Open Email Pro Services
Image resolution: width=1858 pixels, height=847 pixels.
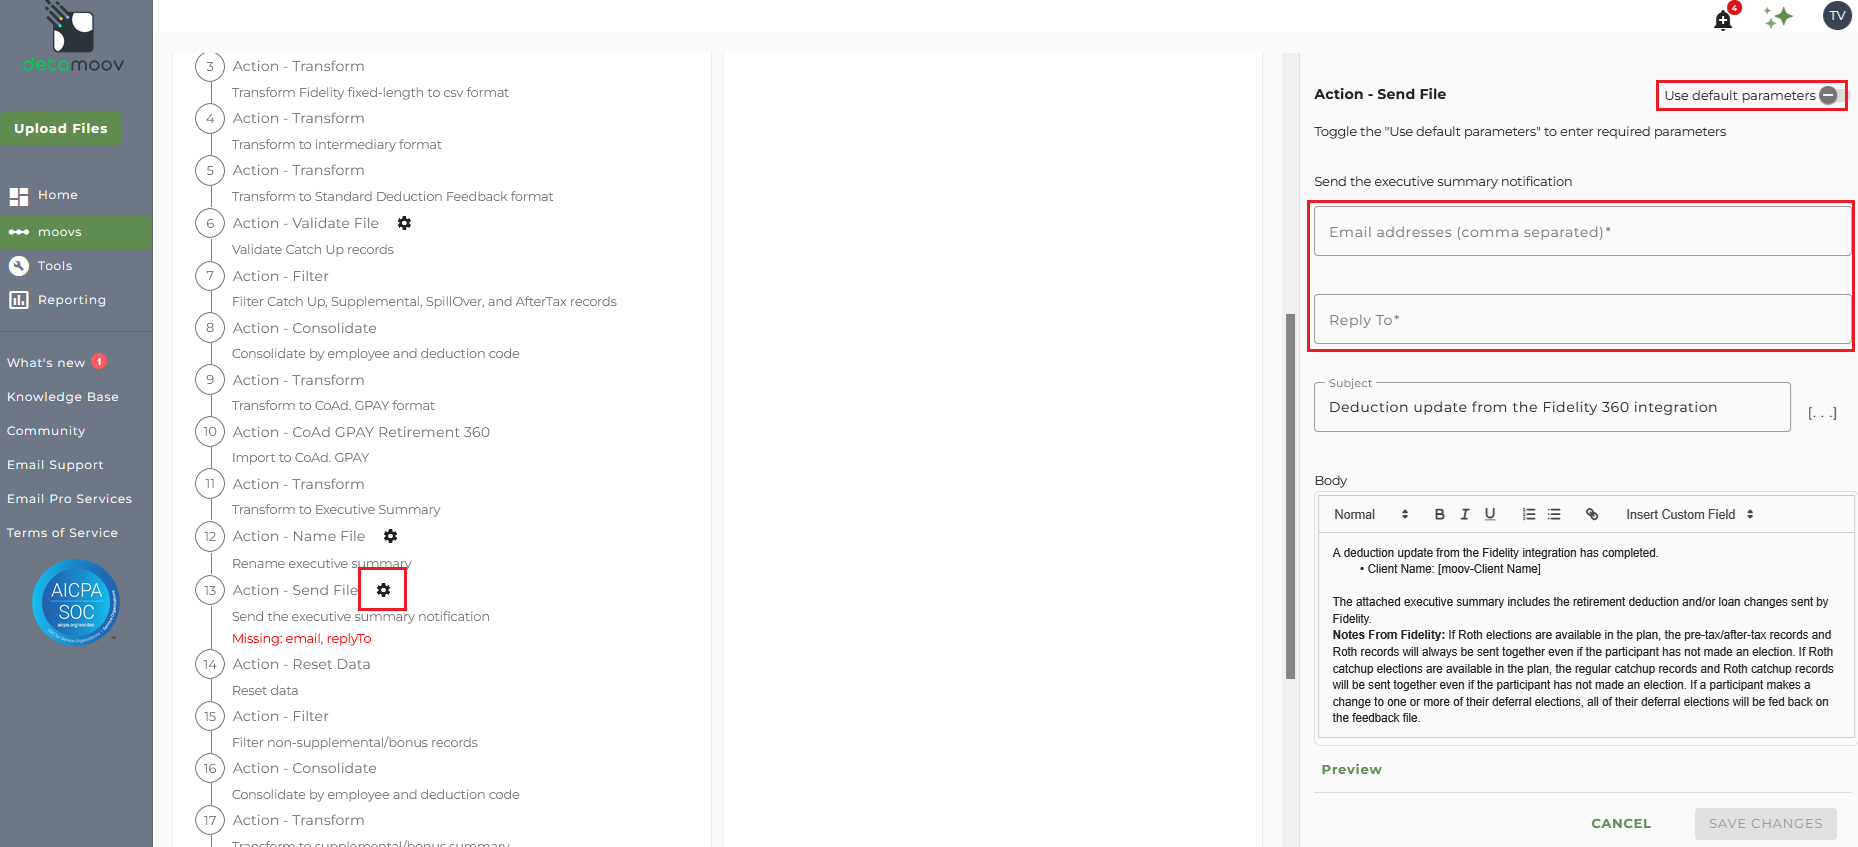(69, 499)
